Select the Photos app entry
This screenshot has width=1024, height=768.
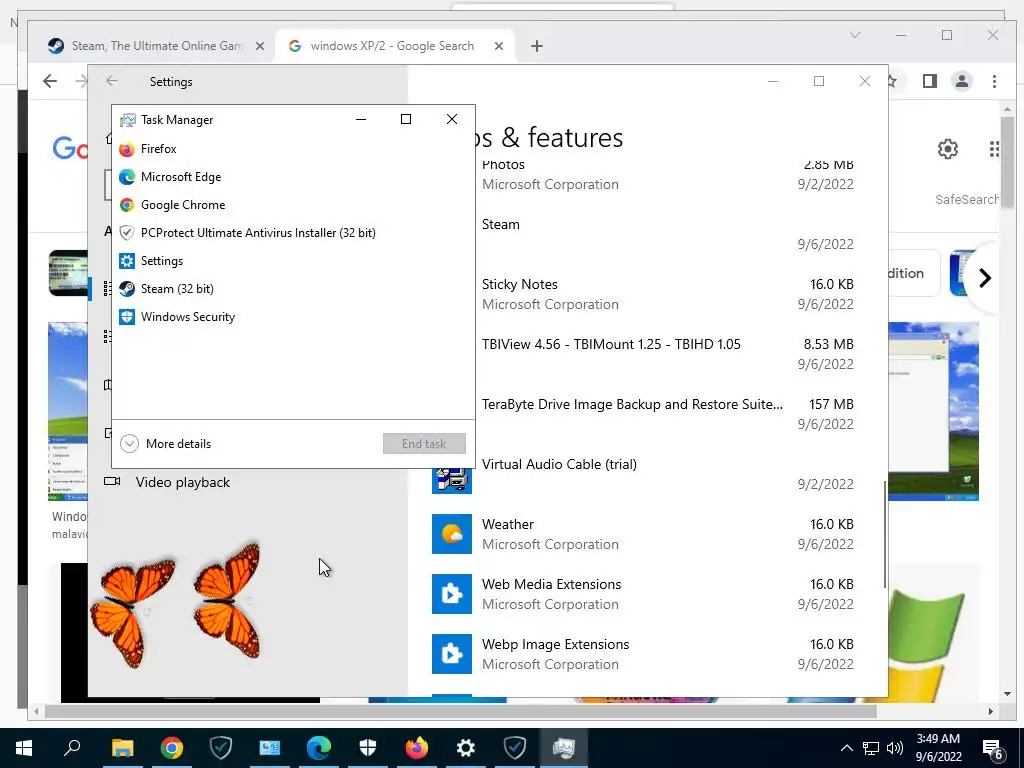666,176
